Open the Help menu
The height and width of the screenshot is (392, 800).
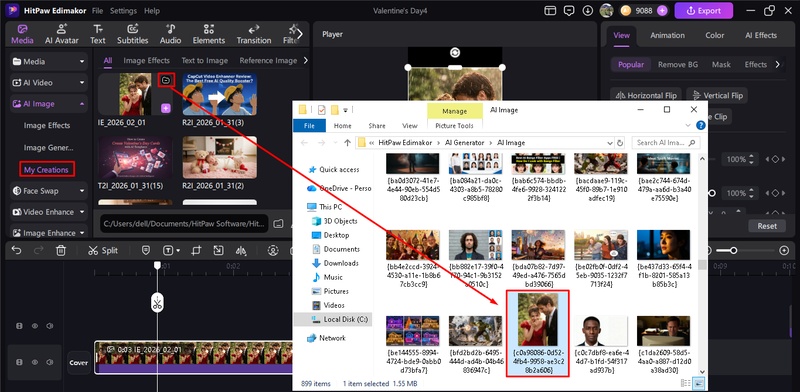[152, 11]
